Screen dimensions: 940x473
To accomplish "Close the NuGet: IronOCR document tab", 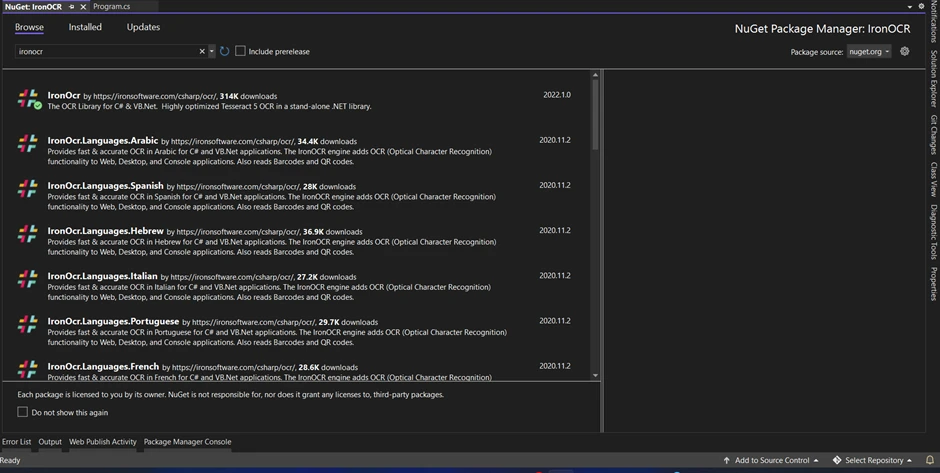I will (x=83, y=6).
